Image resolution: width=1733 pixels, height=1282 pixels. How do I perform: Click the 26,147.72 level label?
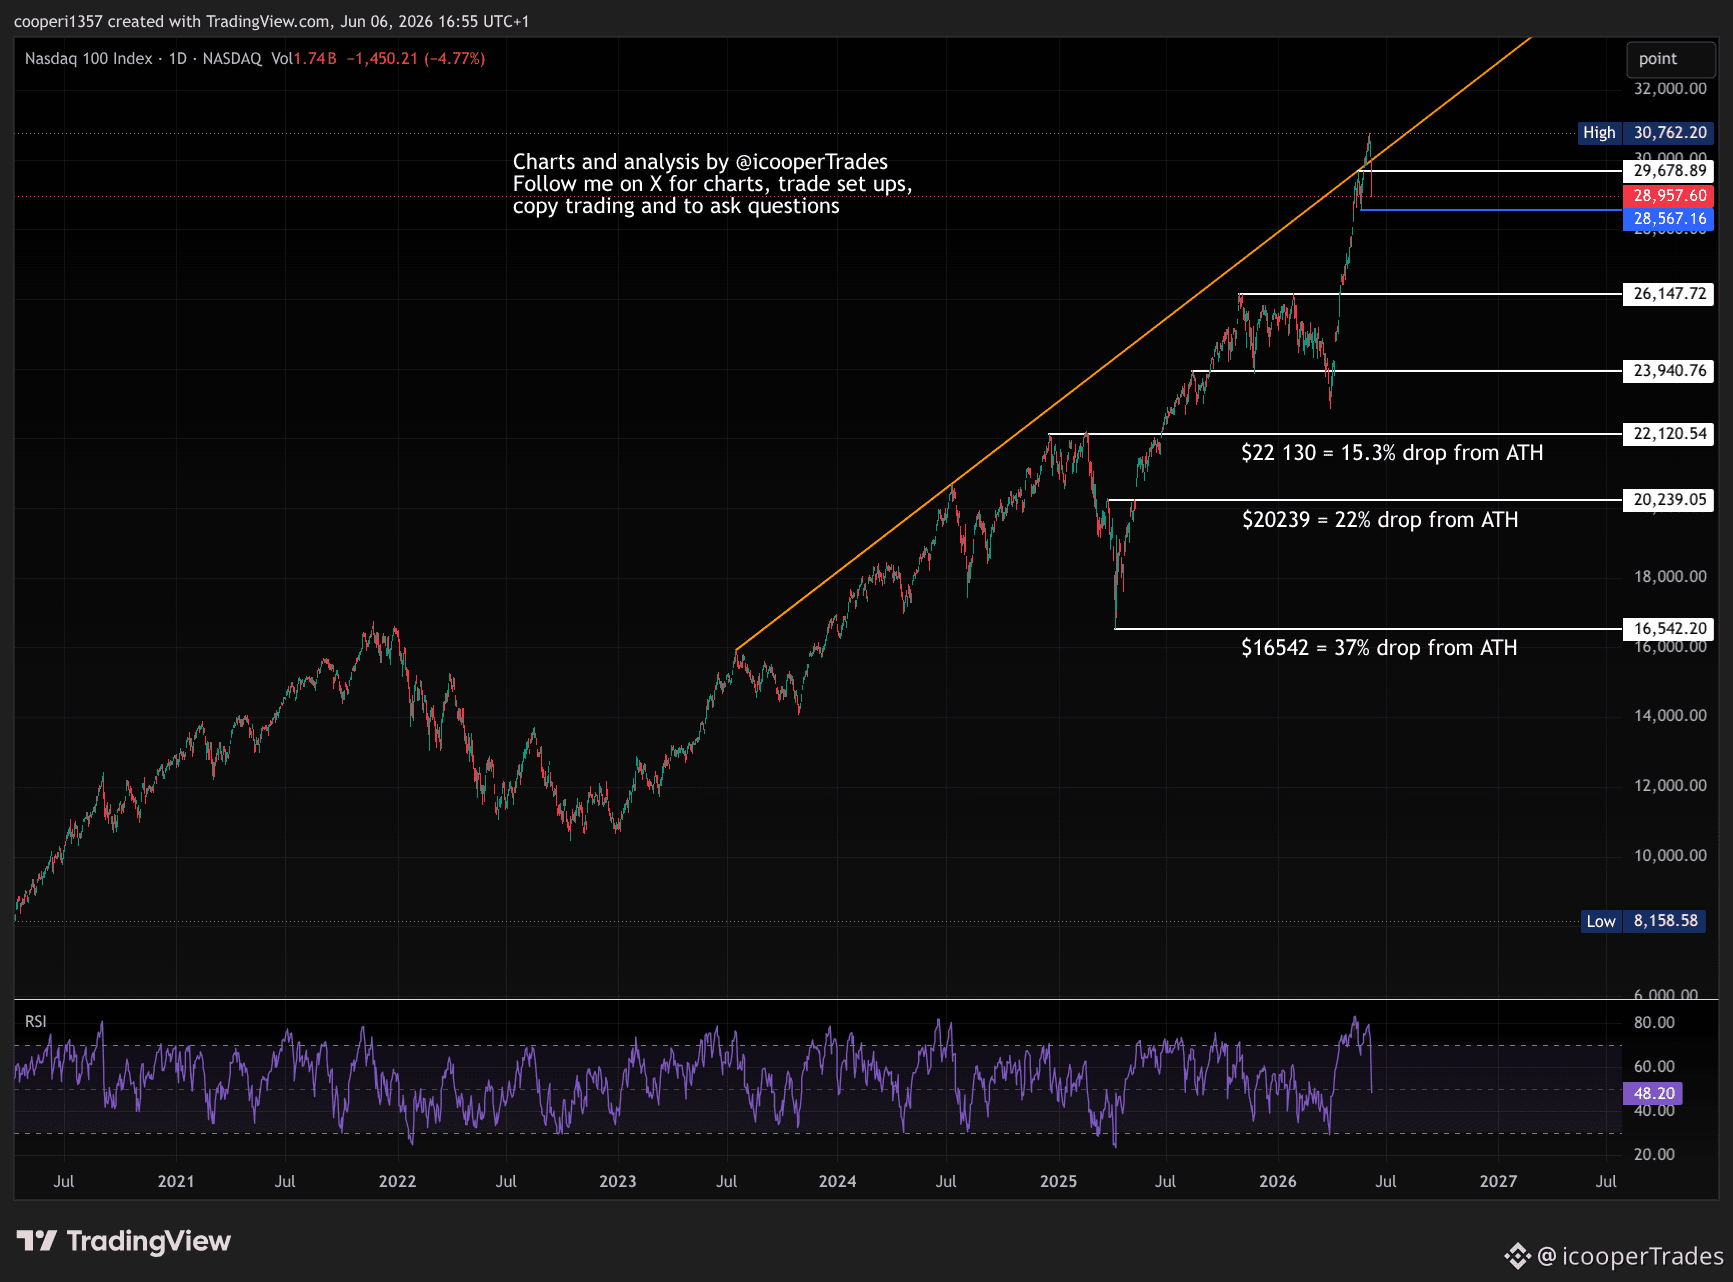[x=1669, y=294]
